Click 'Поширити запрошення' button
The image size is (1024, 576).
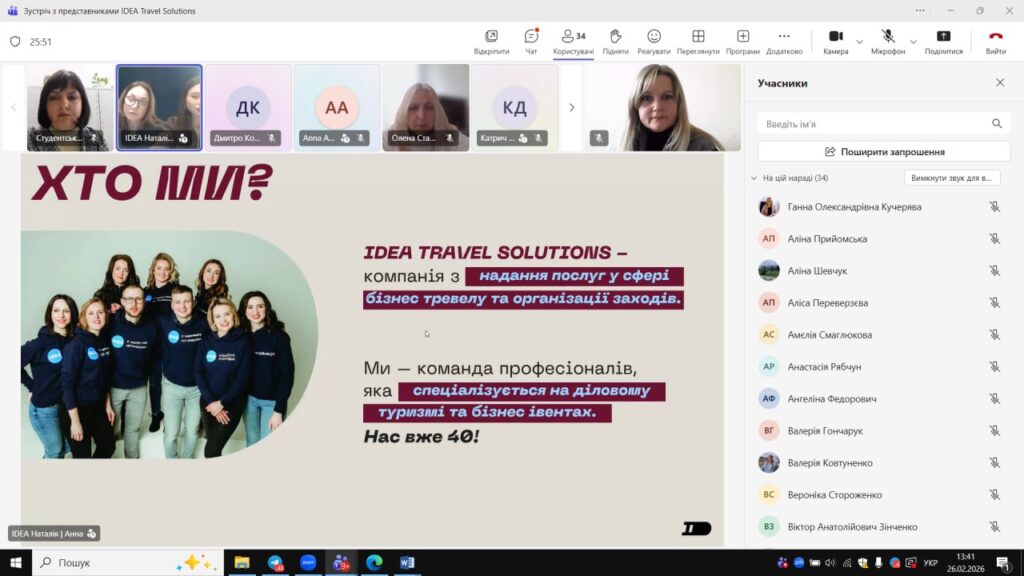[x=884, y=152]
